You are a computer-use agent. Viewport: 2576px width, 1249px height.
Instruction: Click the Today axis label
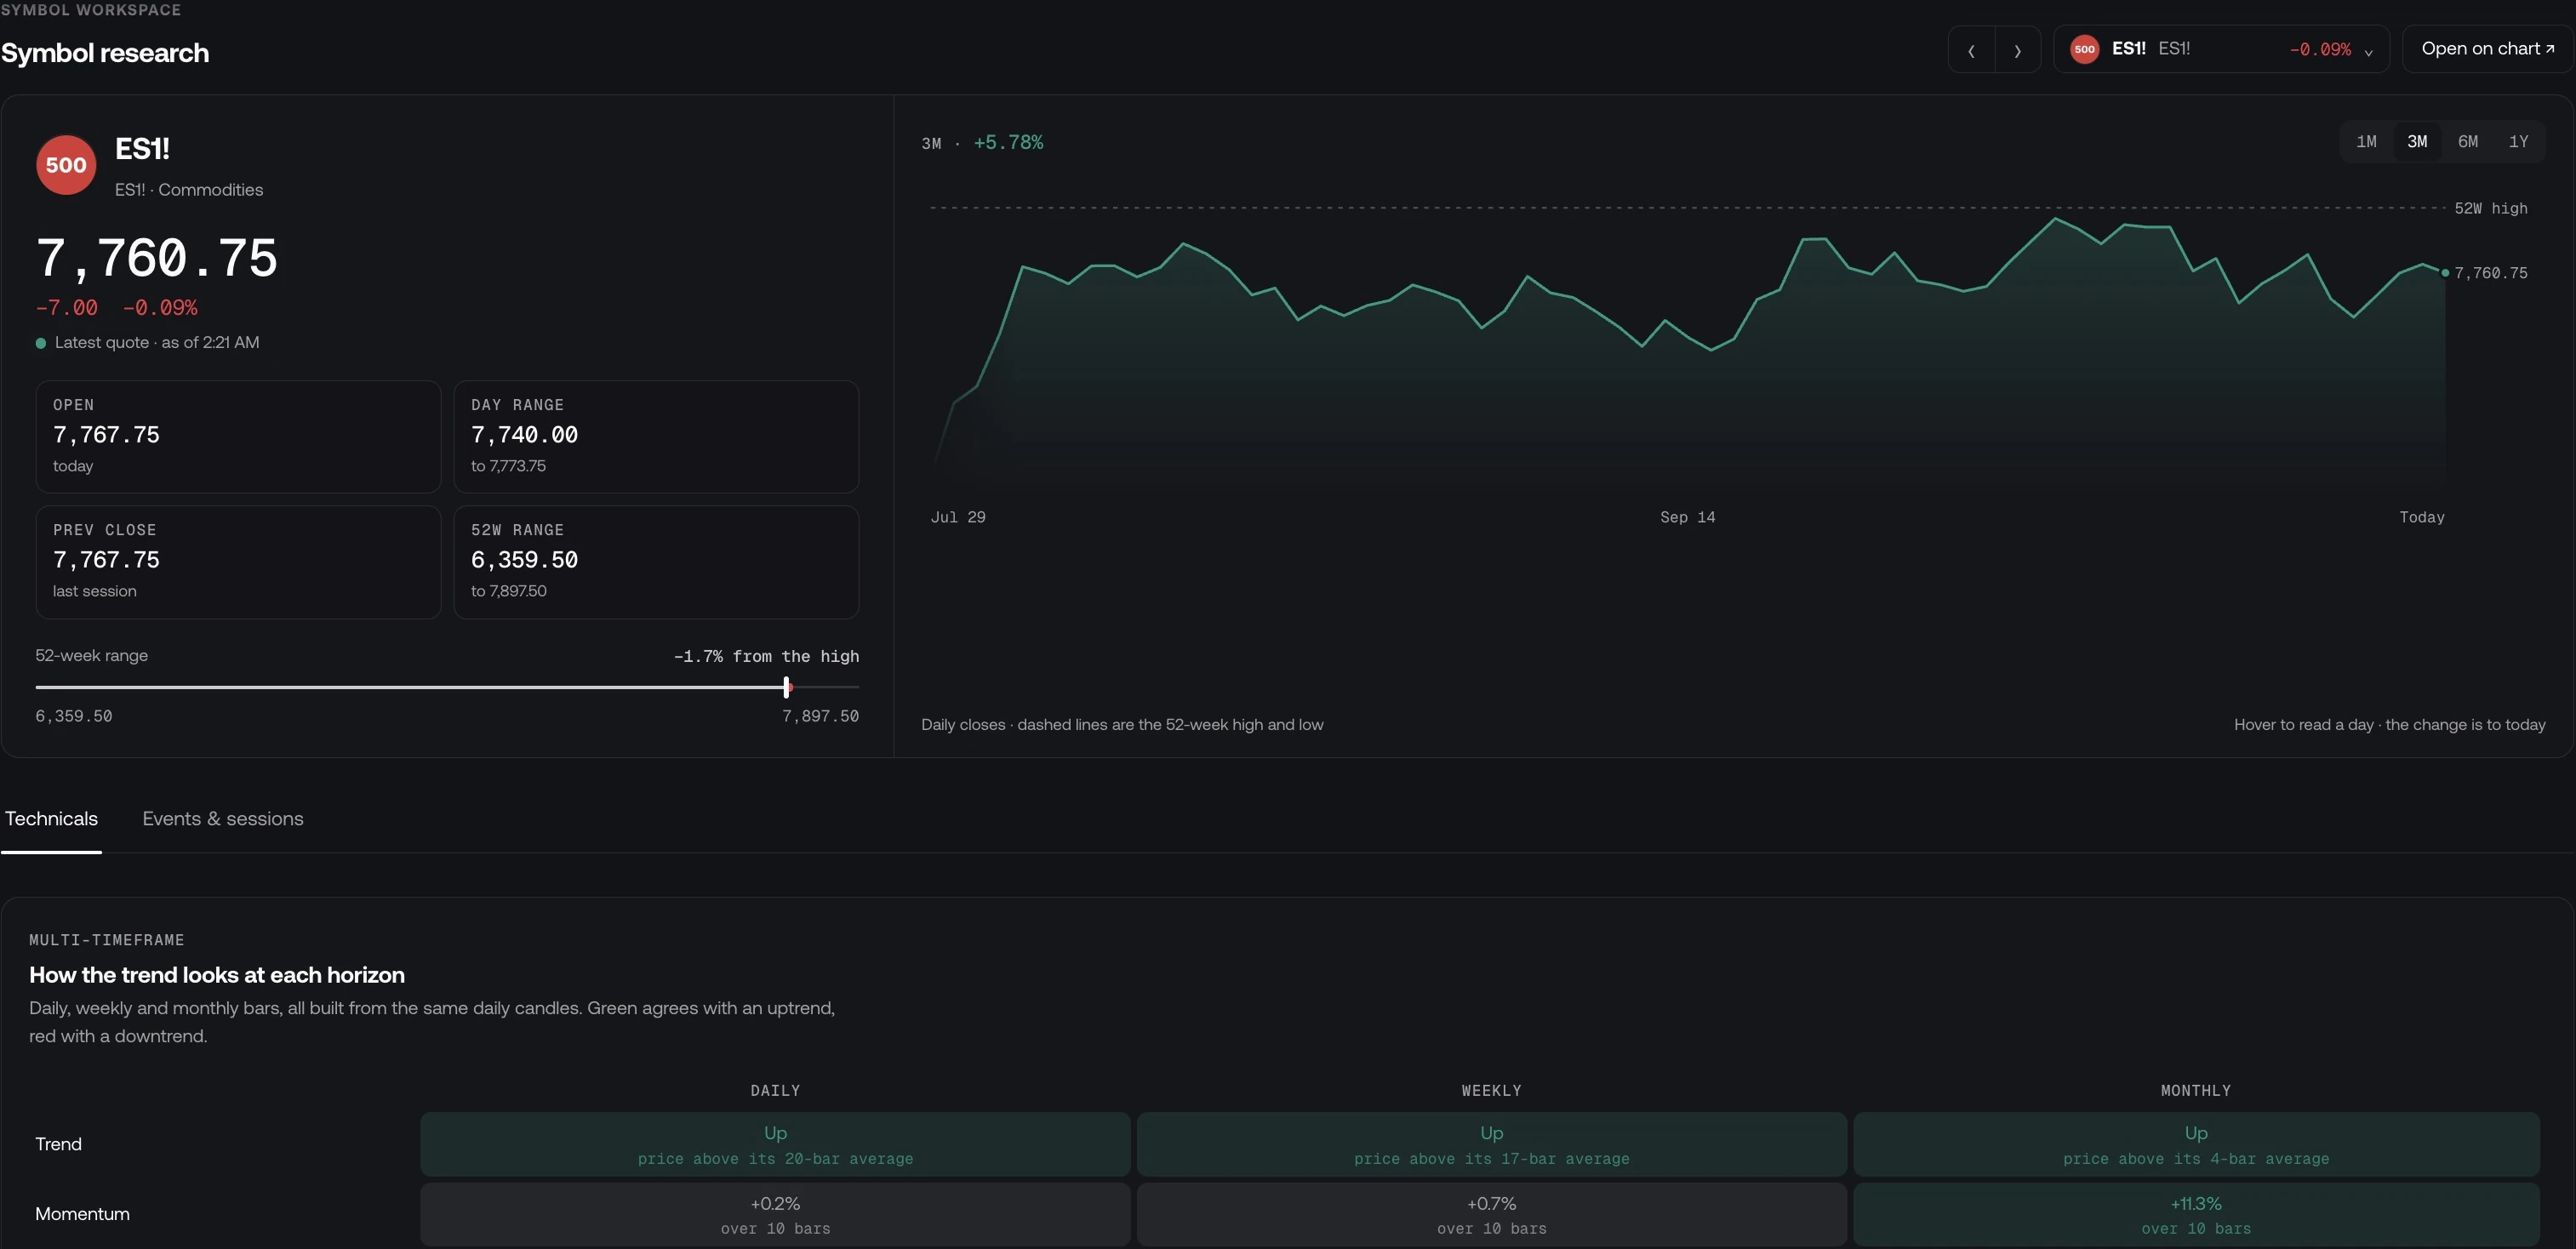tap(2421, 517)
